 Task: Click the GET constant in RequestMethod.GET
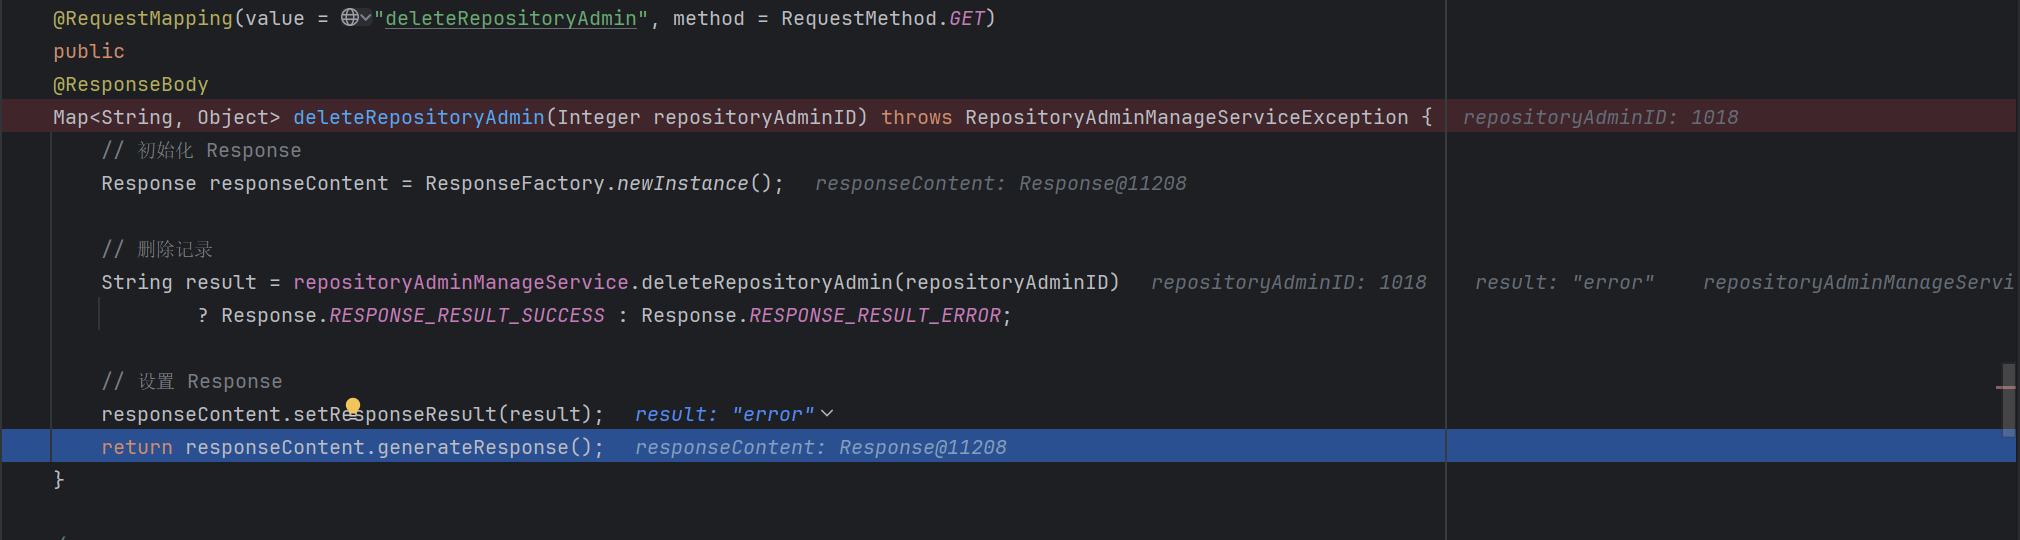(x=967, y=18)
